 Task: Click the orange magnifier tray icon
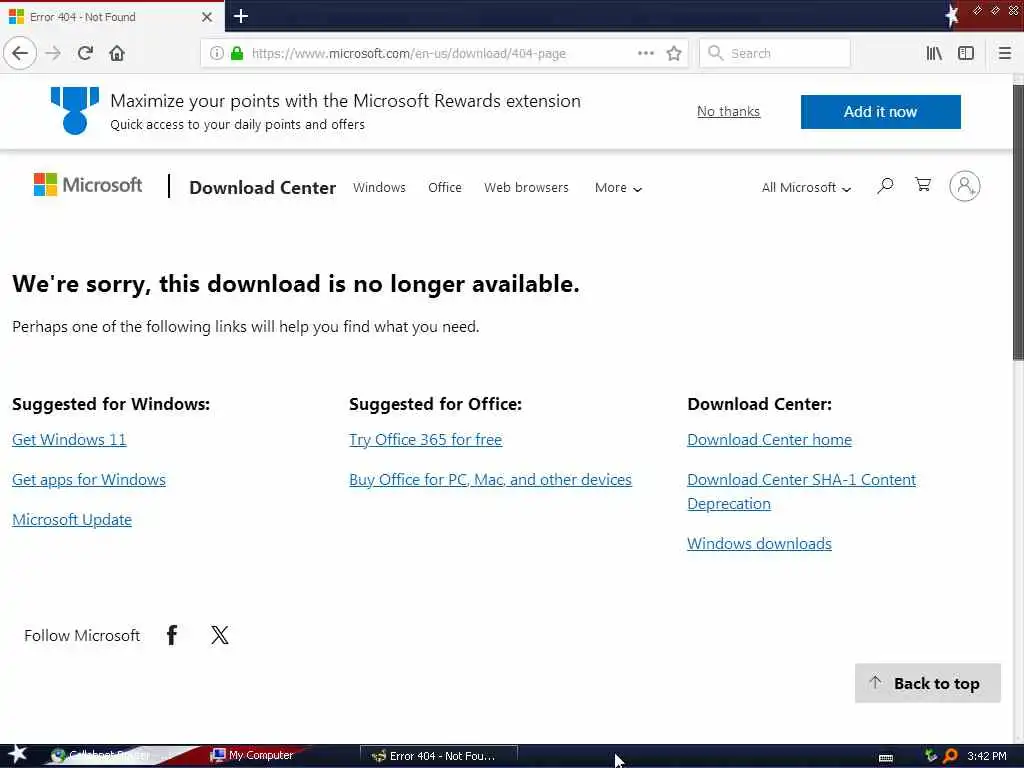tap(951, 756)
